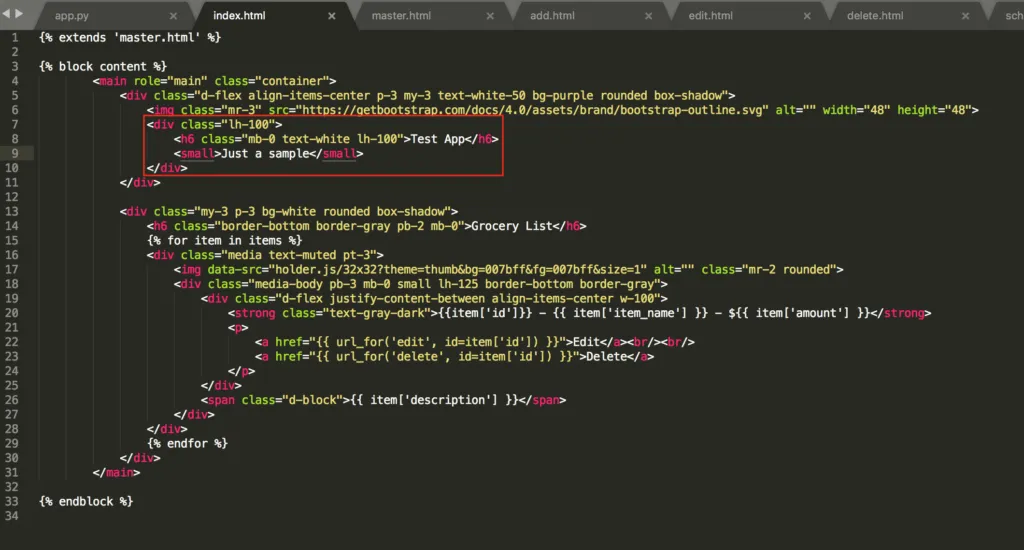Switch to the add.html tab
1024x550 pixels.
pyautogui.click(x=552, y=16)
